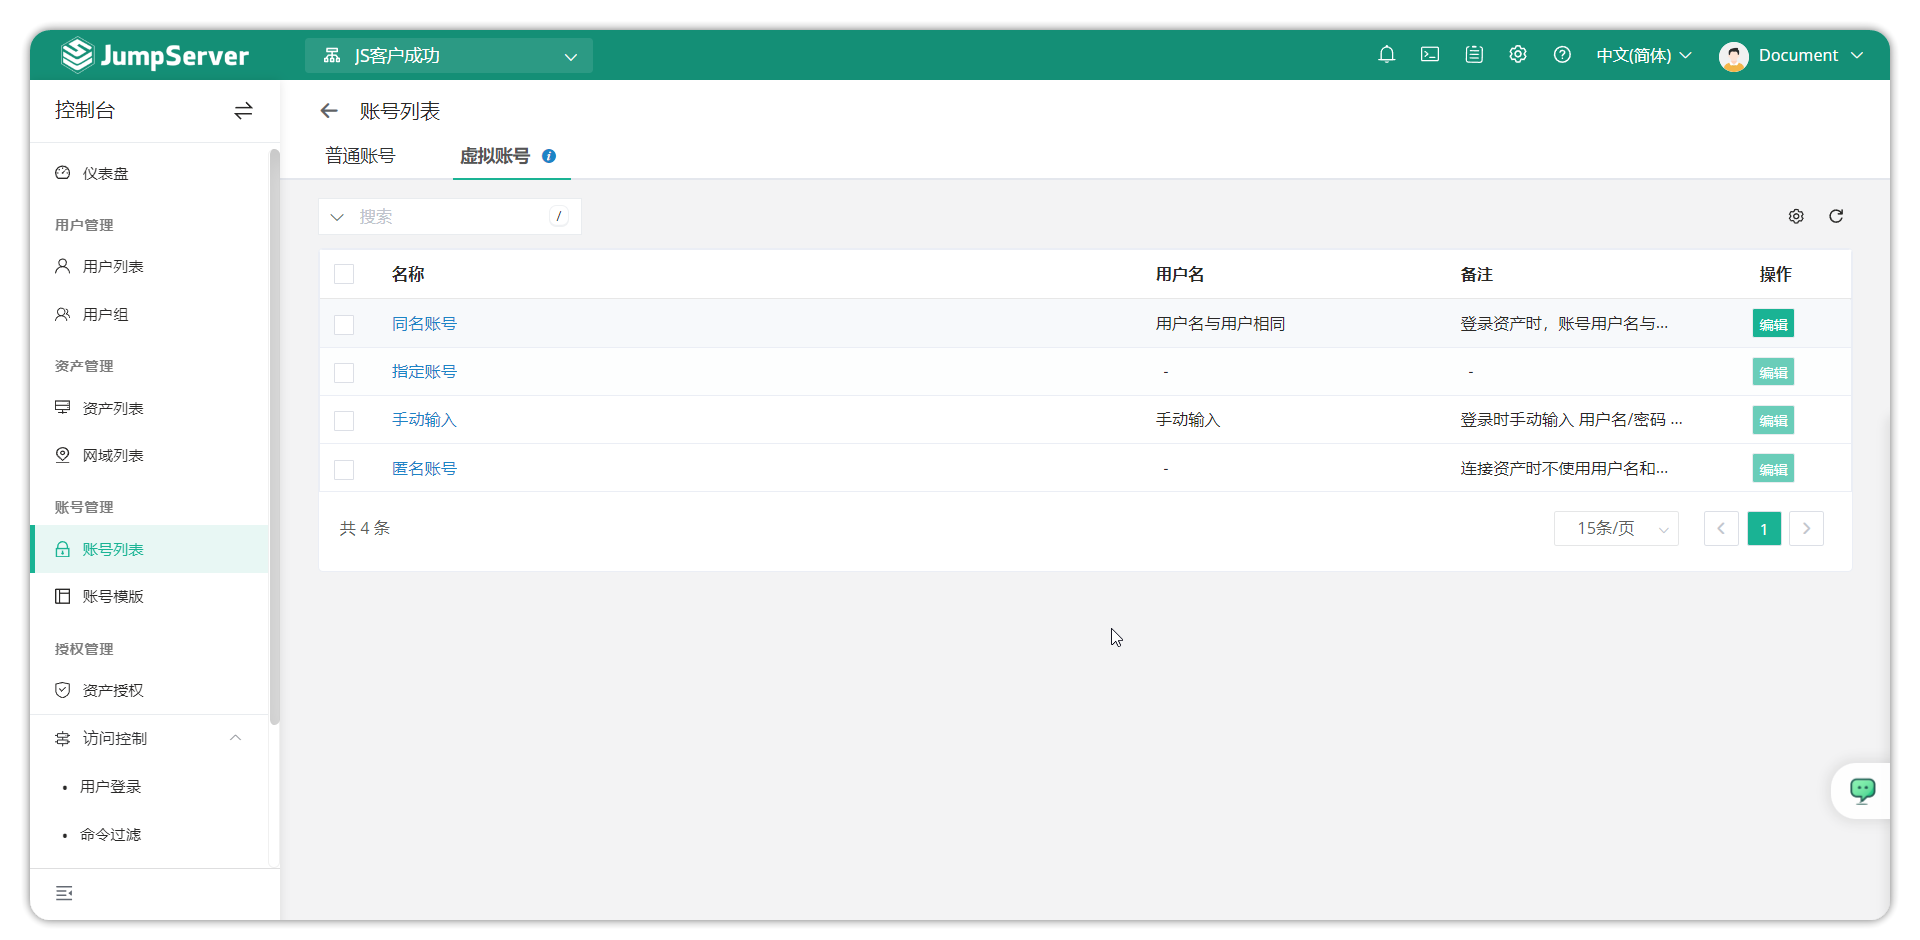Click the Document user avatar

click(1733, 56)
